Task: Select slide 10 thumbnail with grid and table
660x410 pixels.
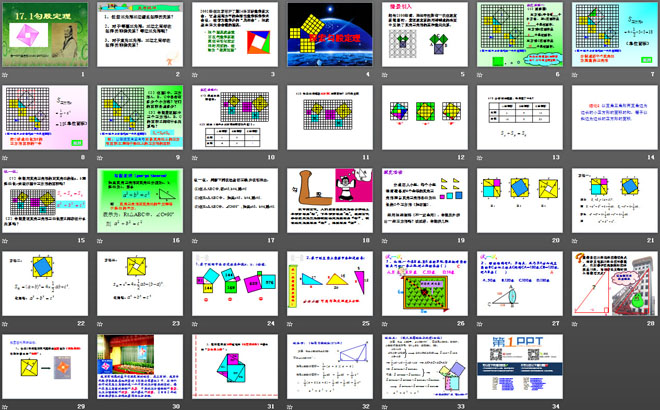Action: pyautogui.click(x=235, y=117)
